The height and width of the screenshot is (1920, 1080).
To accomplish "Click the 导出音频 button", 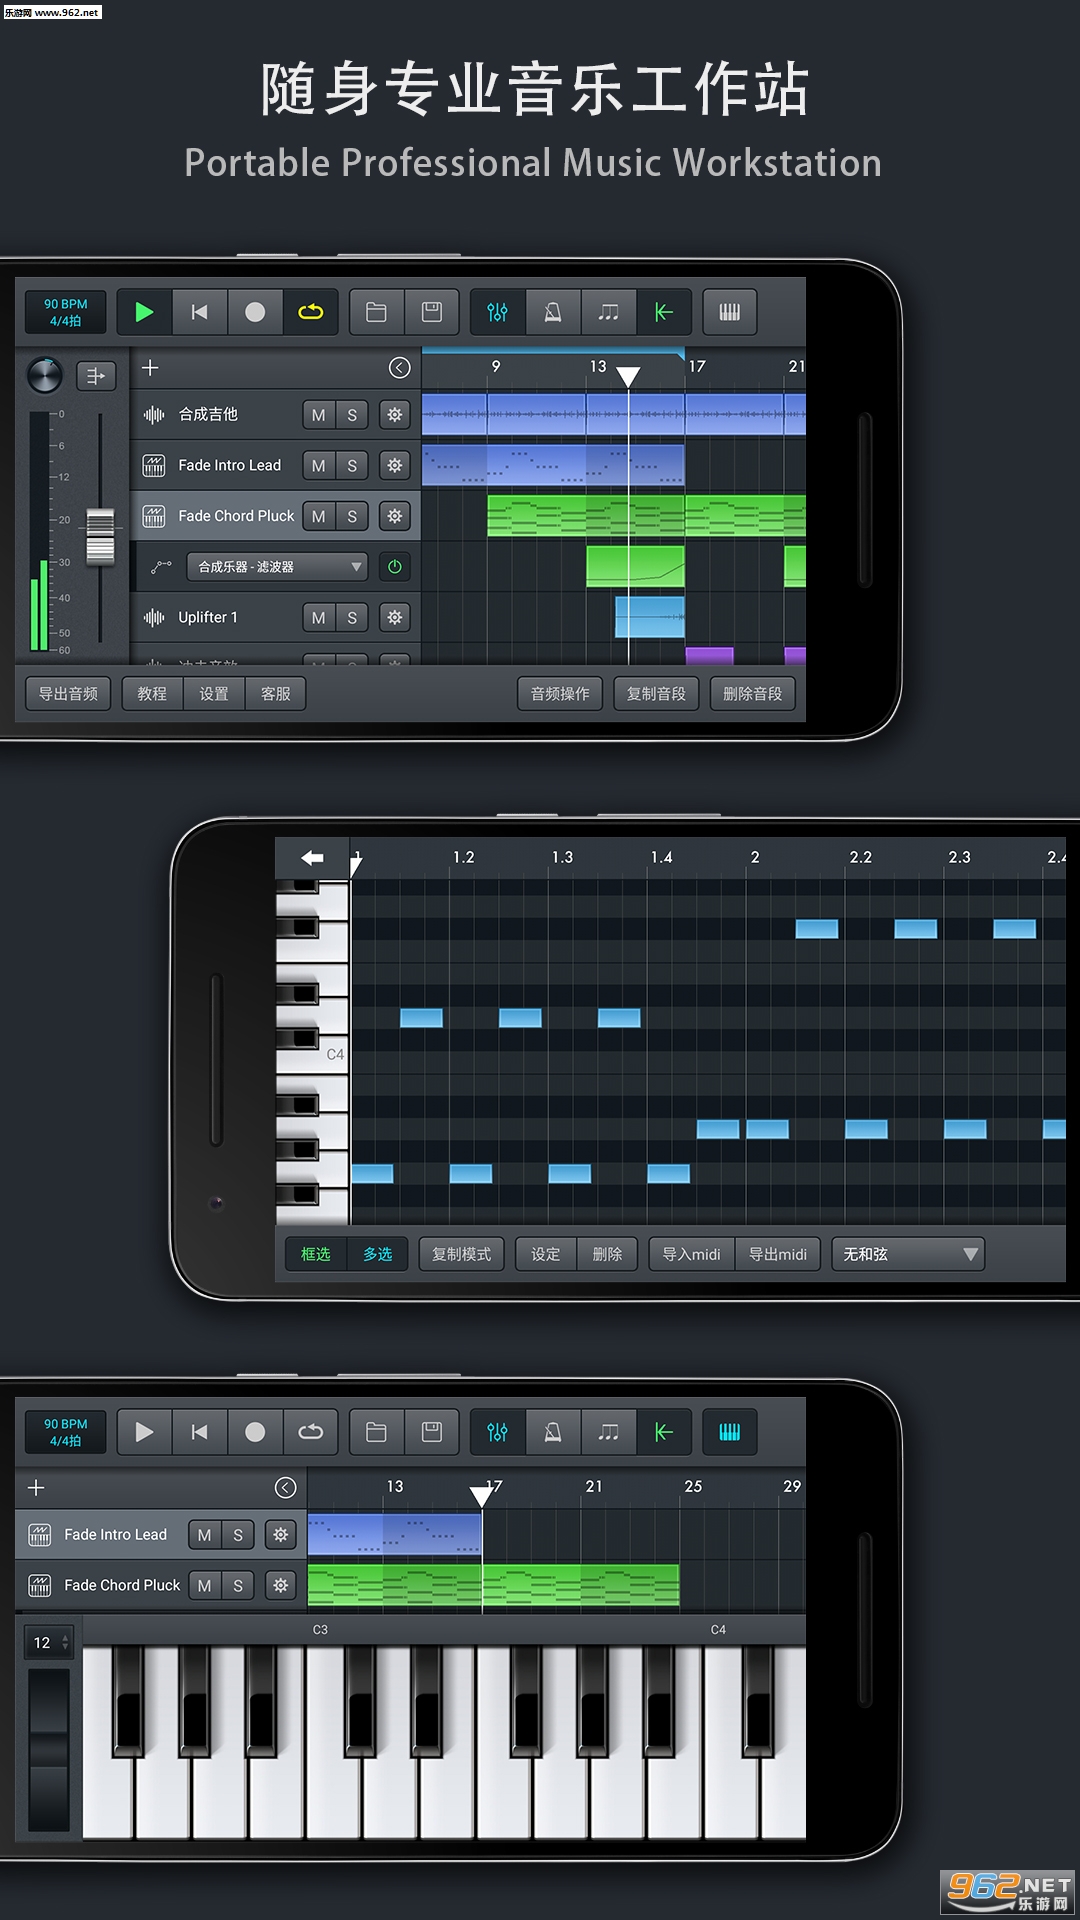I will (x=68, y=694).
